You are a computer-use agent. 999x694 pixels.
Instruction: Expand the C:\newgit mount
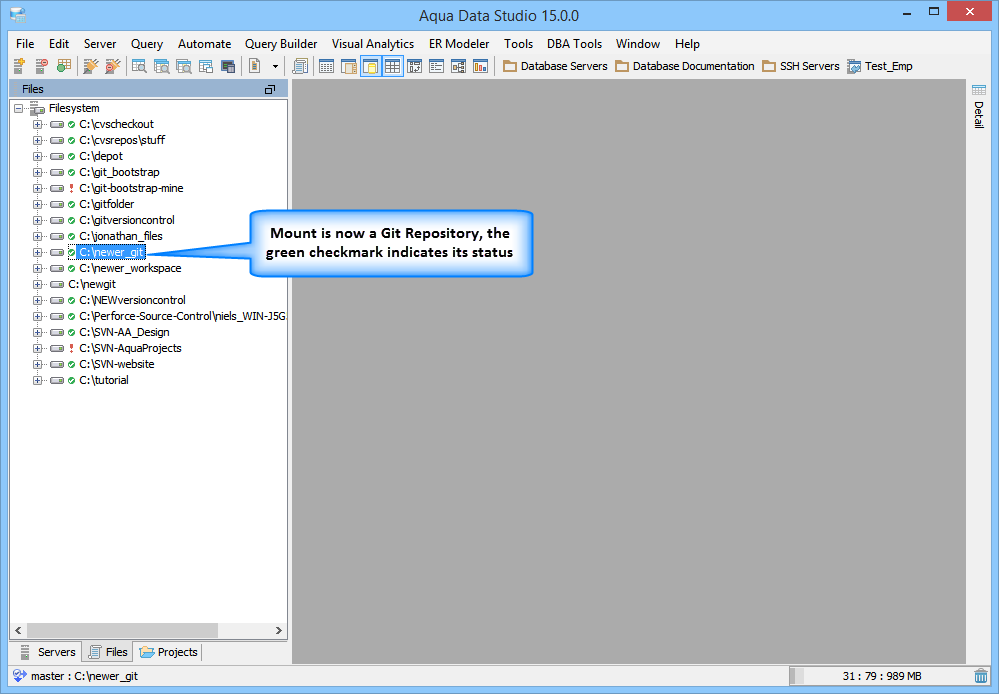click(x=38, y=284)
